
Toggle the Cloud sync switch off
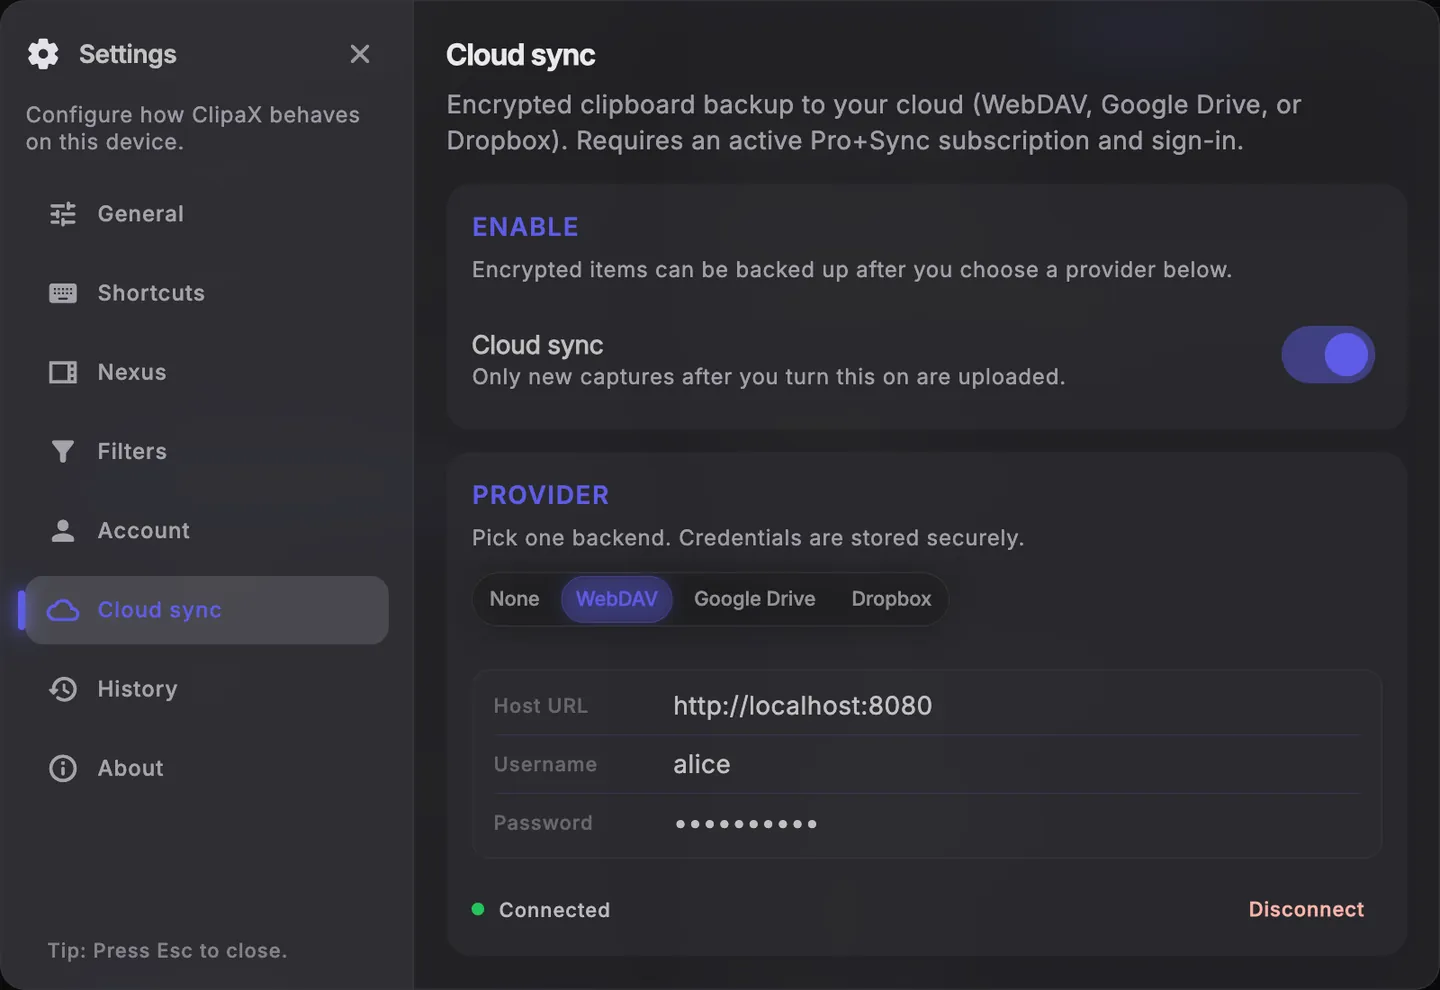point(1328,355)
